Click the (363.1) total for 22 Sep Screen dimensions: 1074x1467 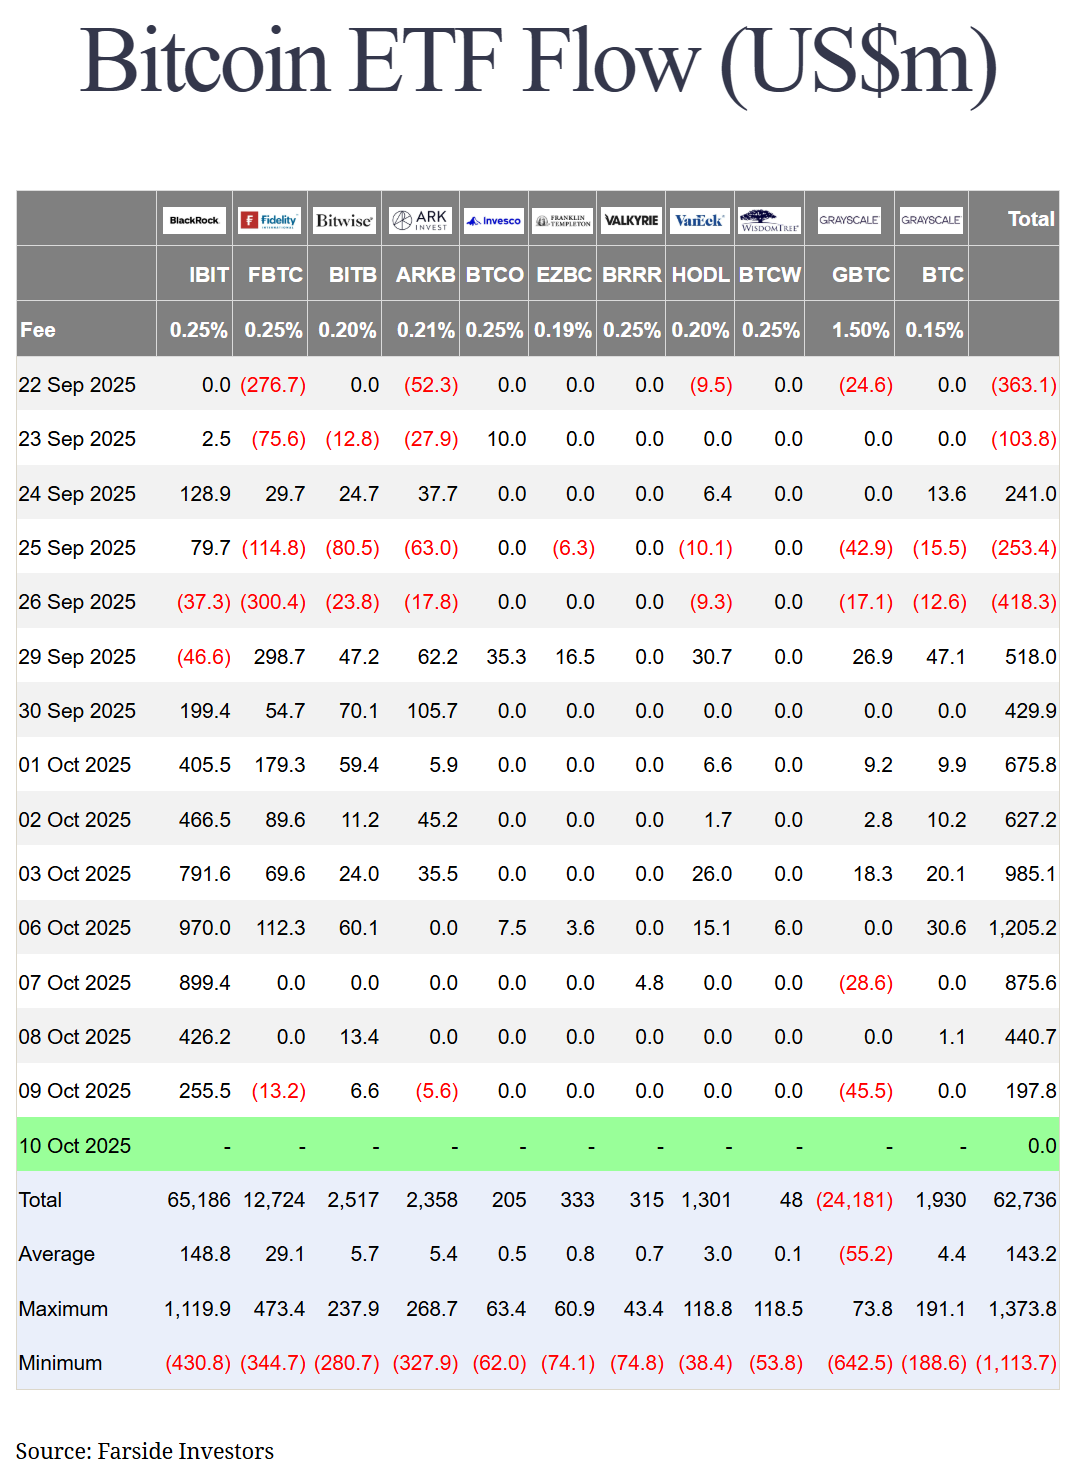click(1024, 385)
